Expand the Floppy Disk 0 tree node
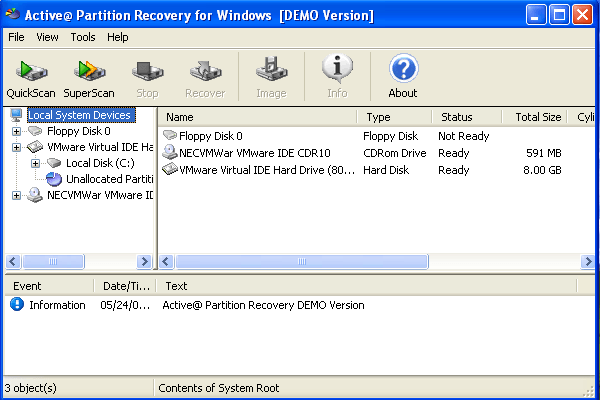Viewport: 600px width, 400px height. [16, 131]
